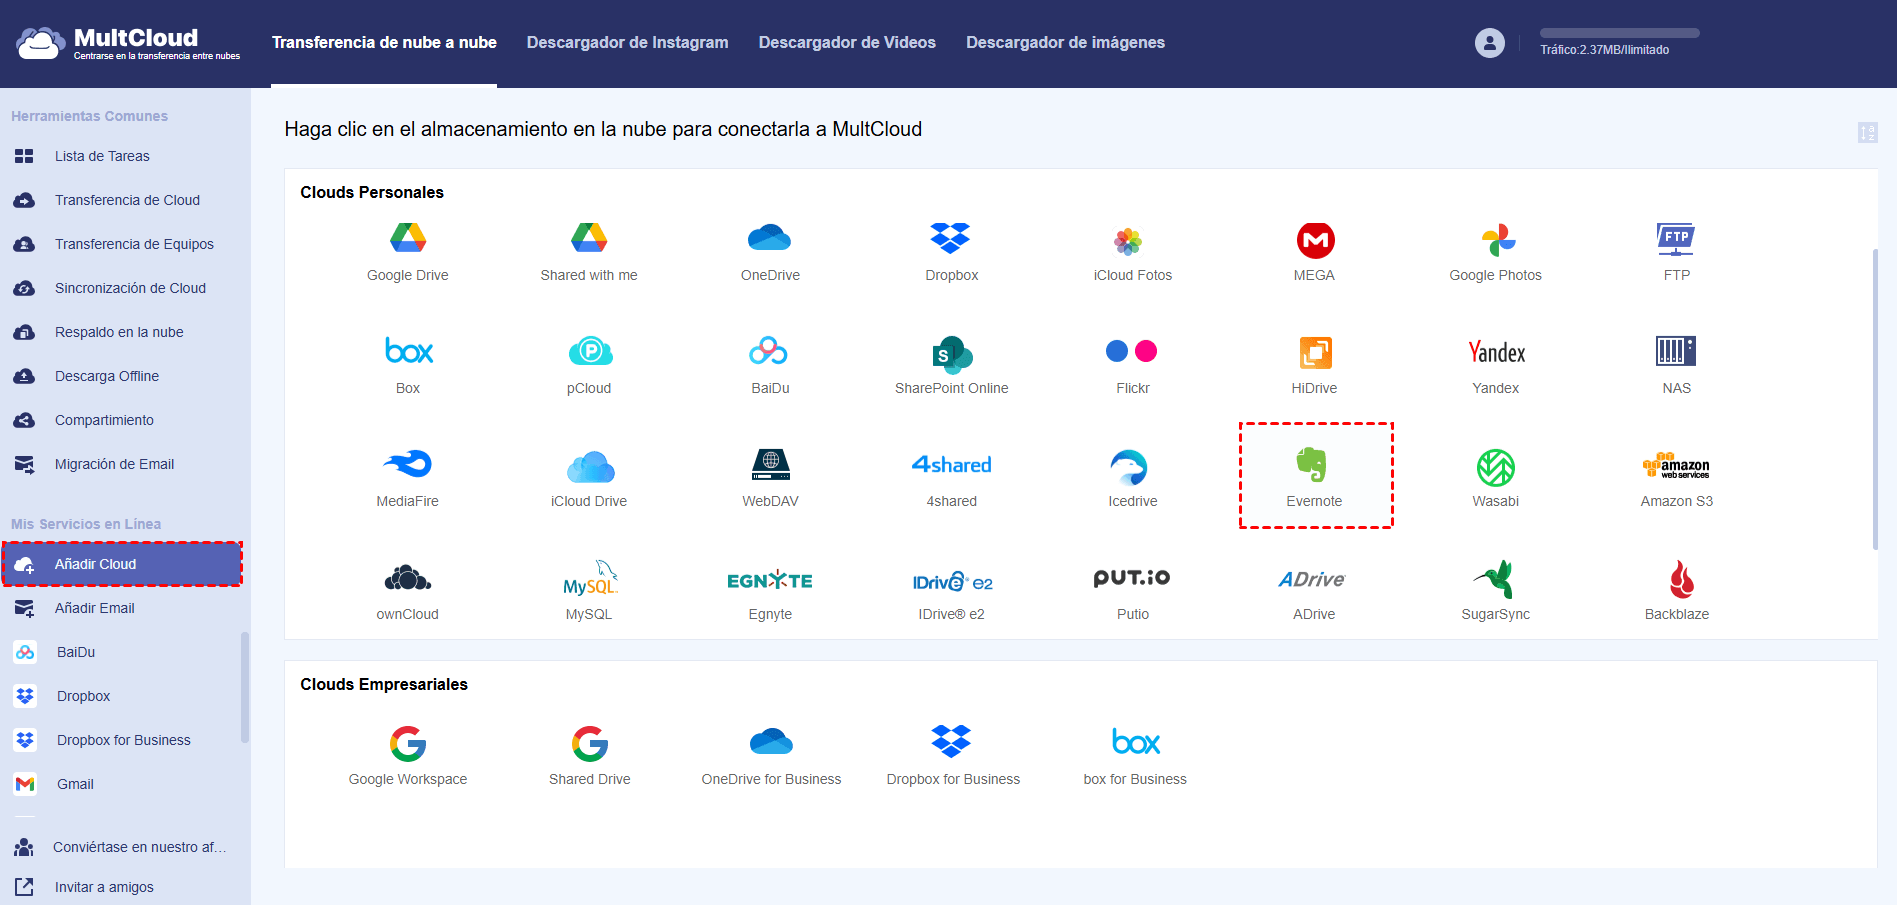Image resolution: width=1897 pixels, height=905 pixels.
Task: Choose the MediaFire icon
Action: point(408,464)
